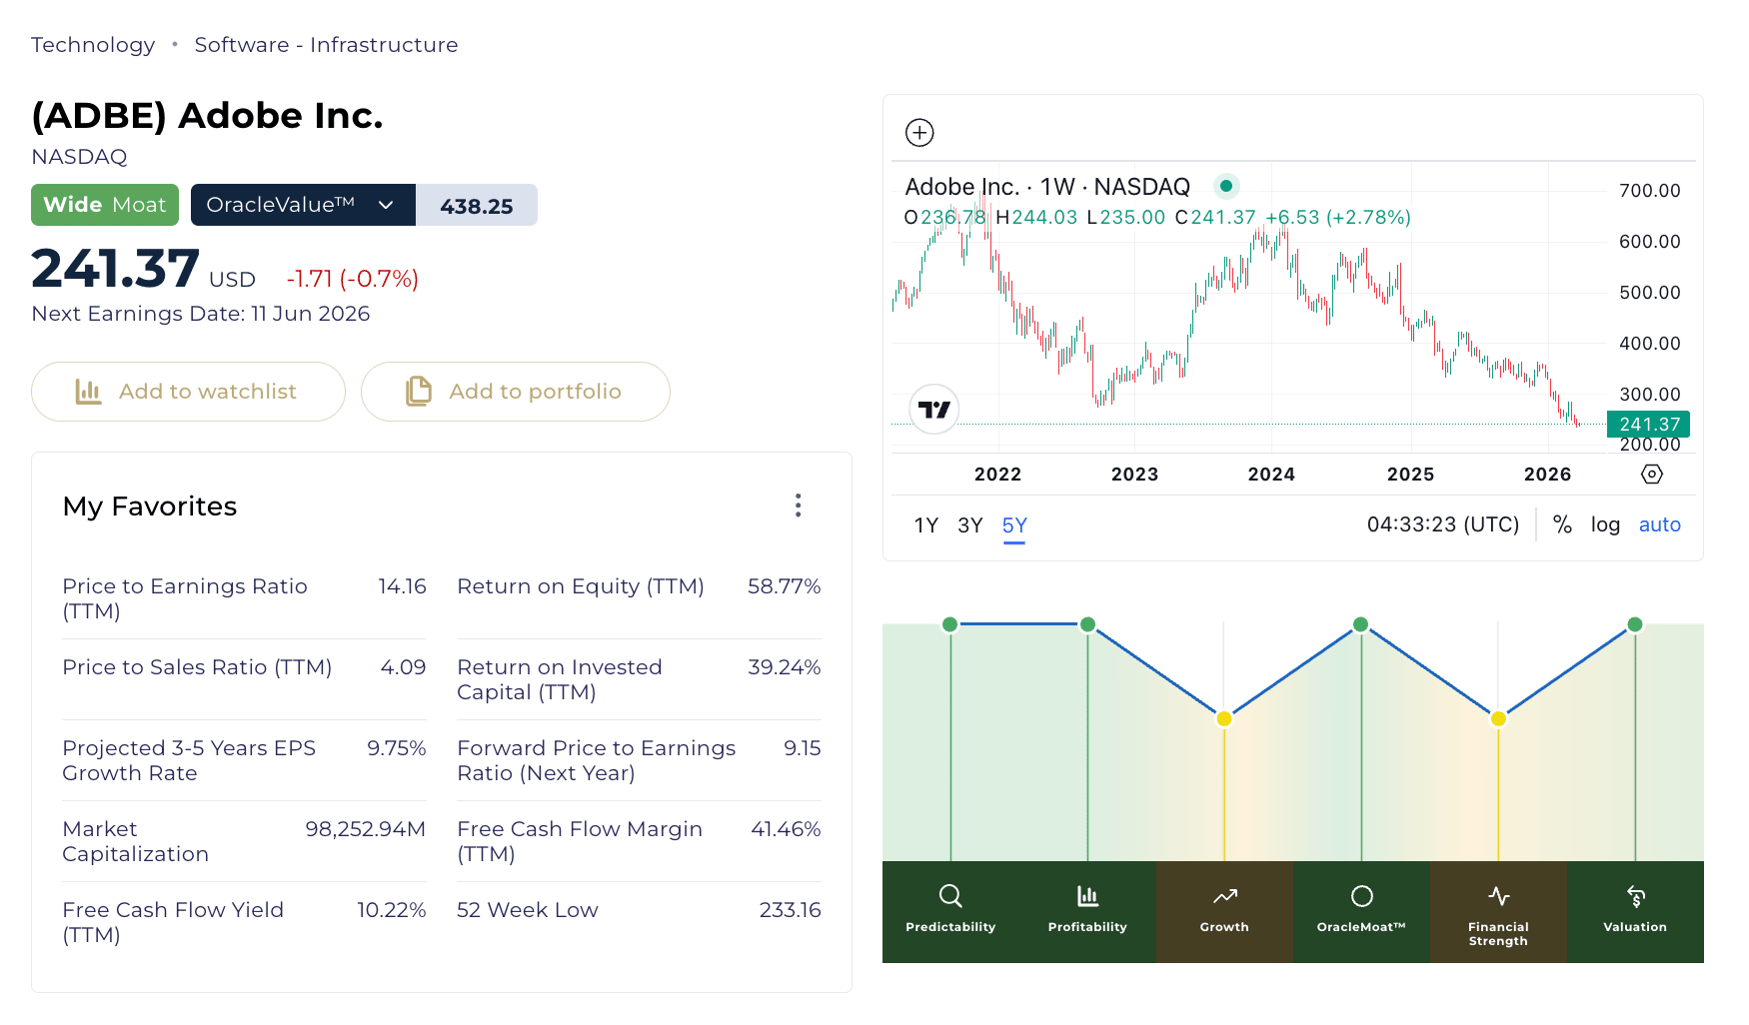Select the Predictability magnifier icon

950,896
